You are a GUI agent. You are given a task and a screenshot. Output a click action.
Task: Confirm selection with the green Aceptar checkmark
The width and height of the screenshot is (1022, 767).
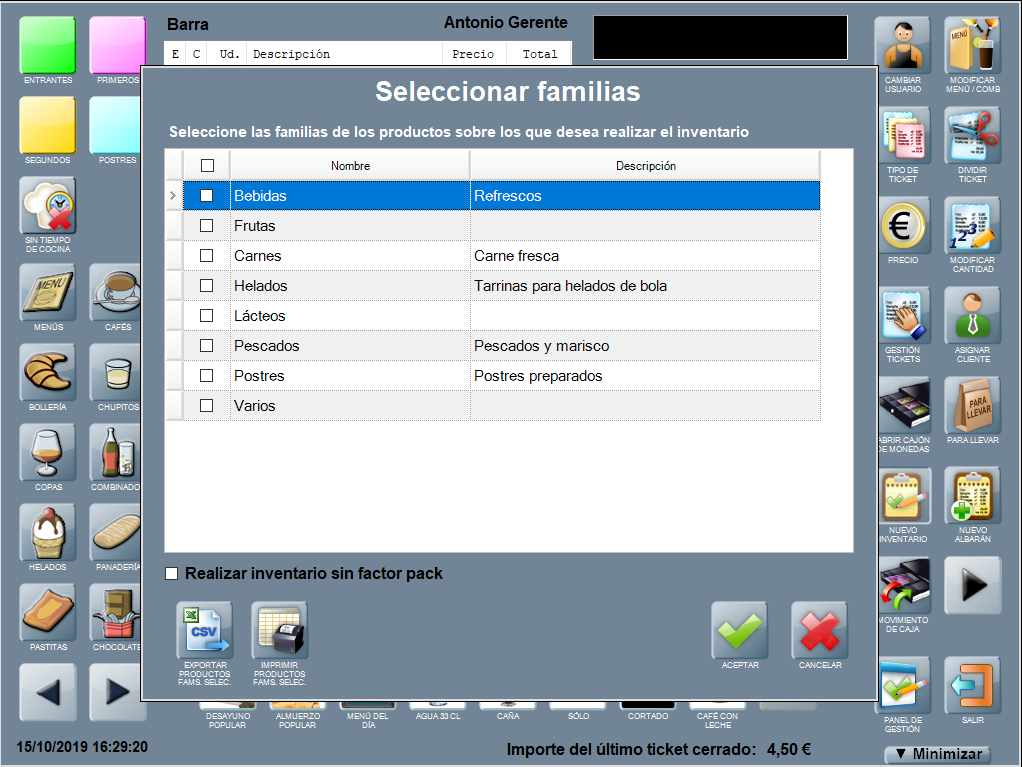(739, 630)
